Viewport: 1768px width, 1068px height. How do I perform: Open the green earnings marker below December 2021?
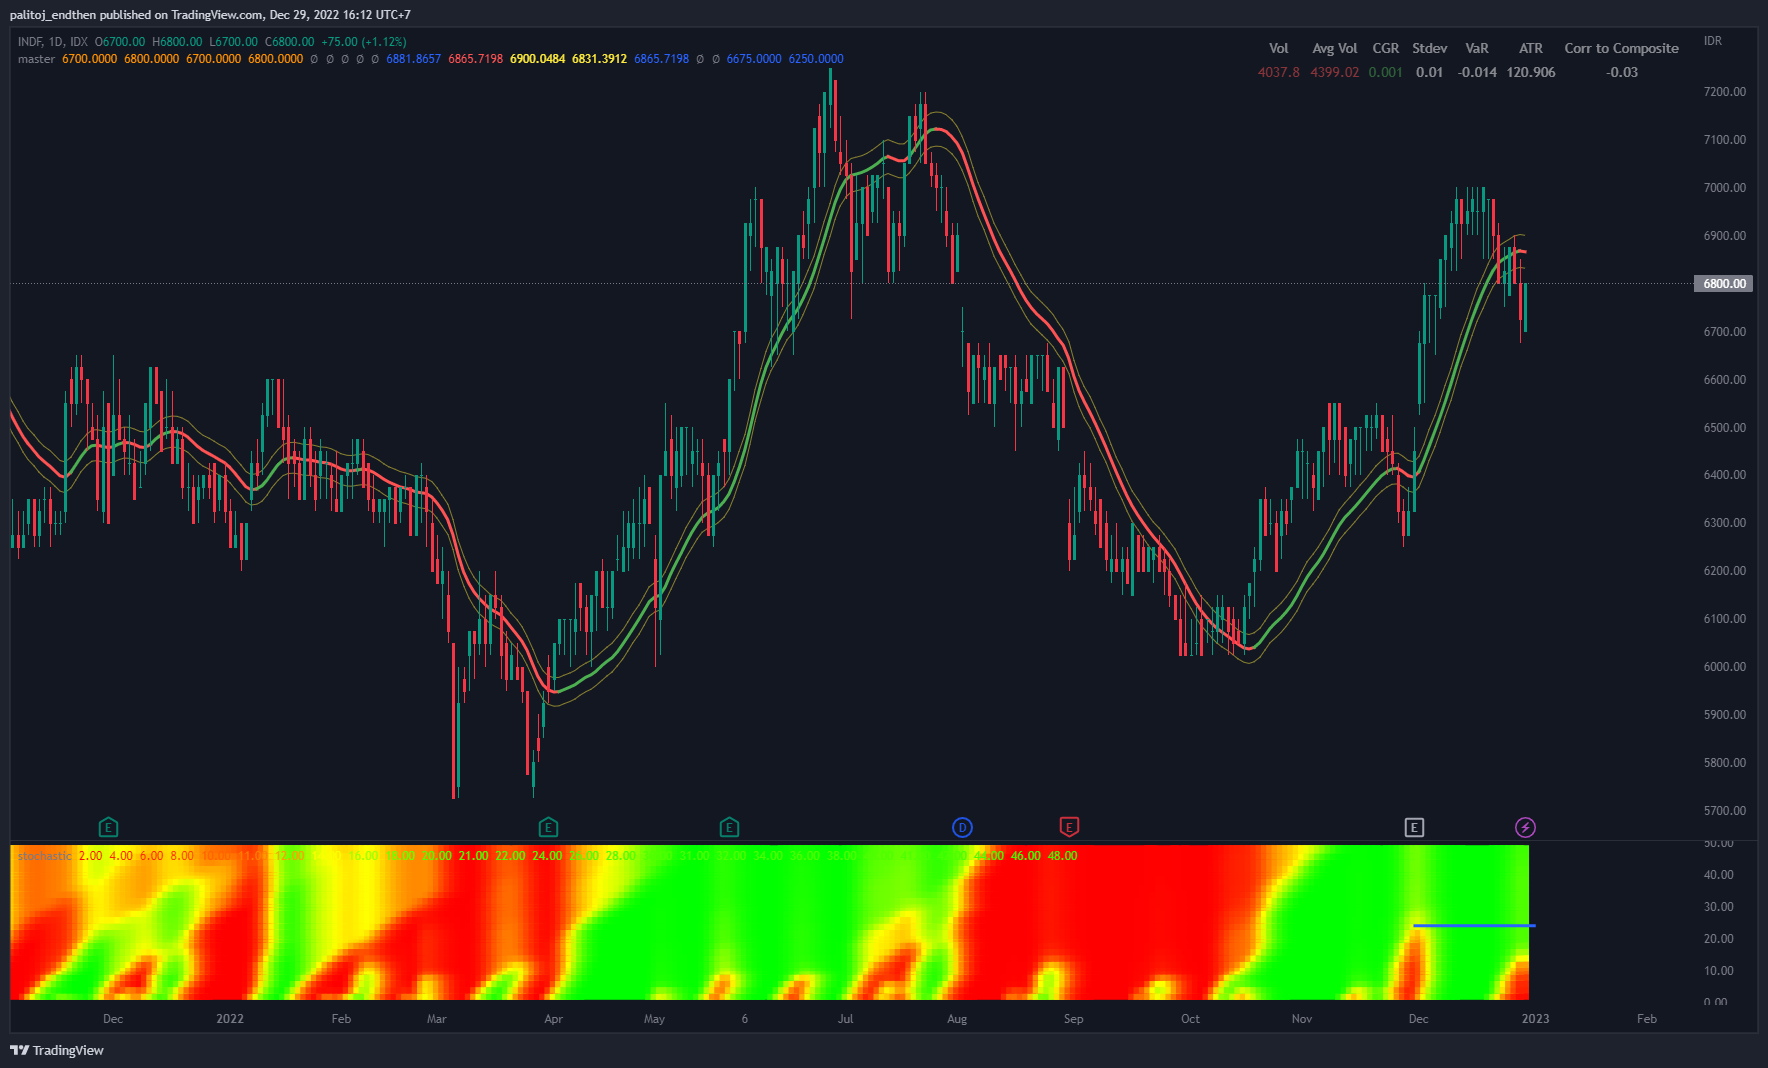coord(108,827)
